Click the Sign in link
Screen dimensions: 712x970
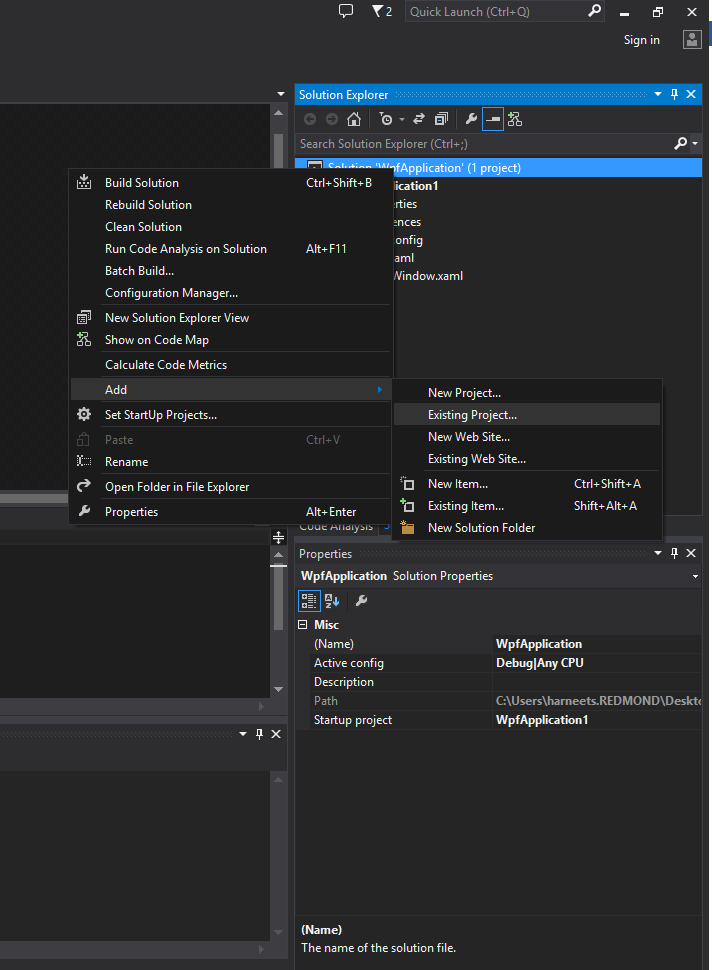pyautogui.click(x=641, y=40)
